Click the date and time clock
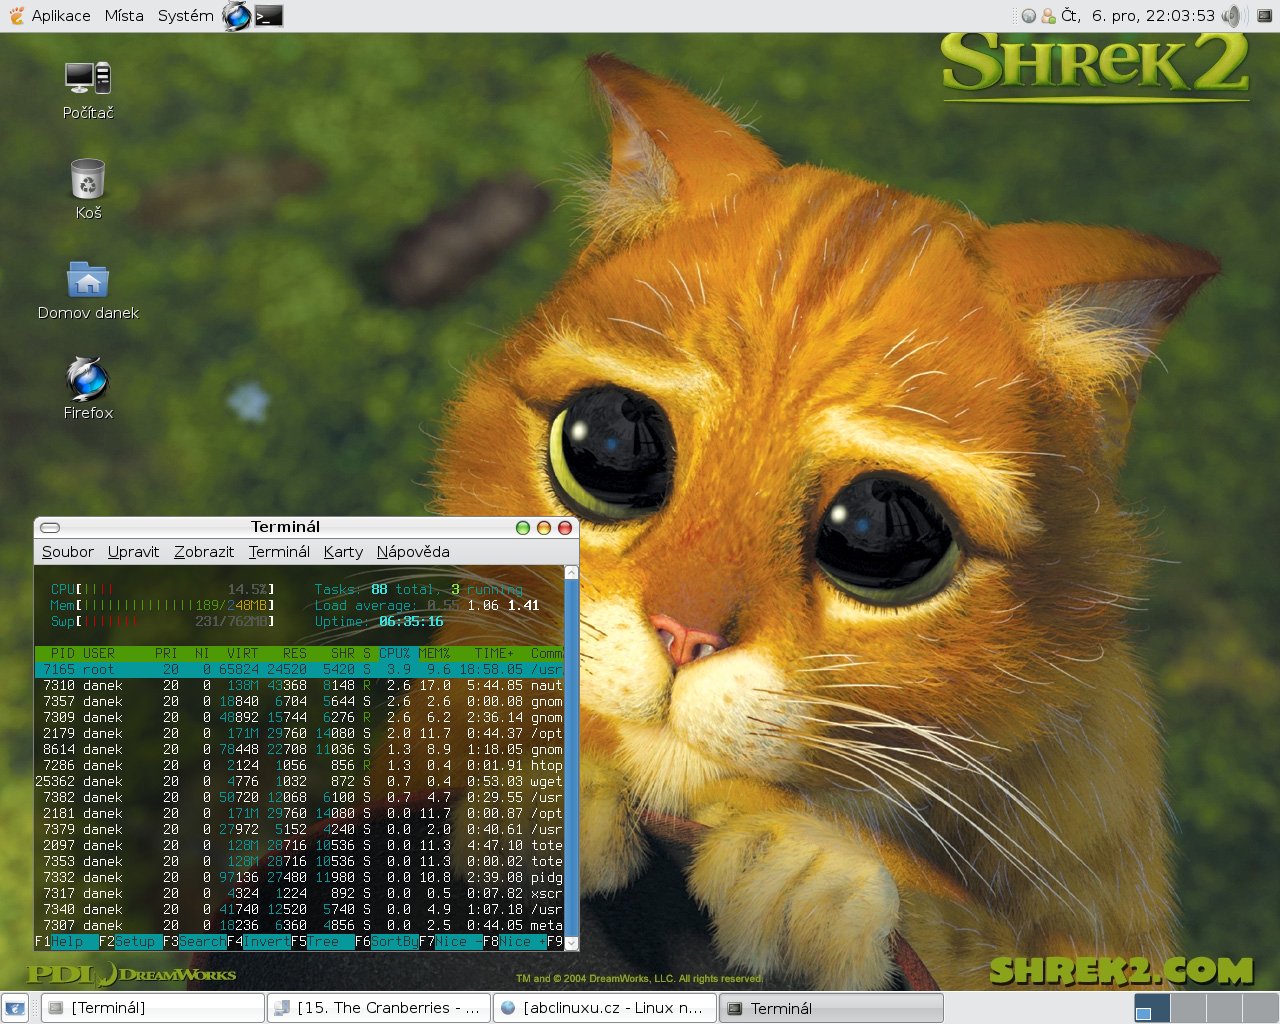 1138,15
